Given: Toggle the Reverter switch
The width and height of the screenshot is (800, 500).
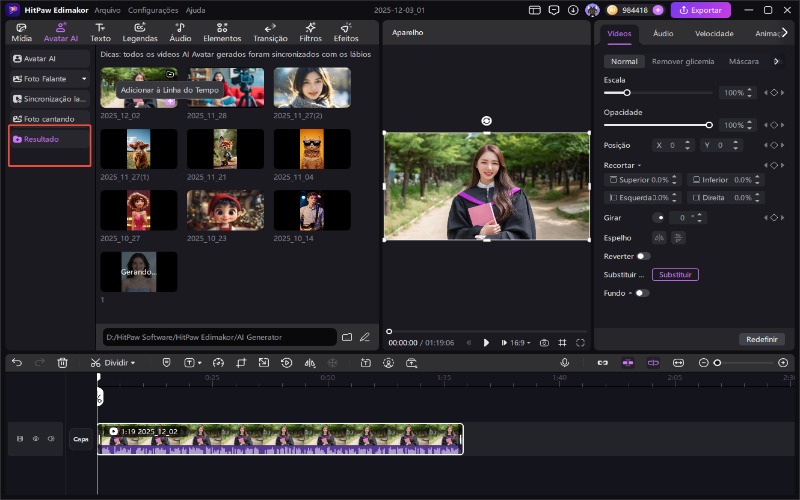Looking at the screenshot, I should [x=643, y=256].
